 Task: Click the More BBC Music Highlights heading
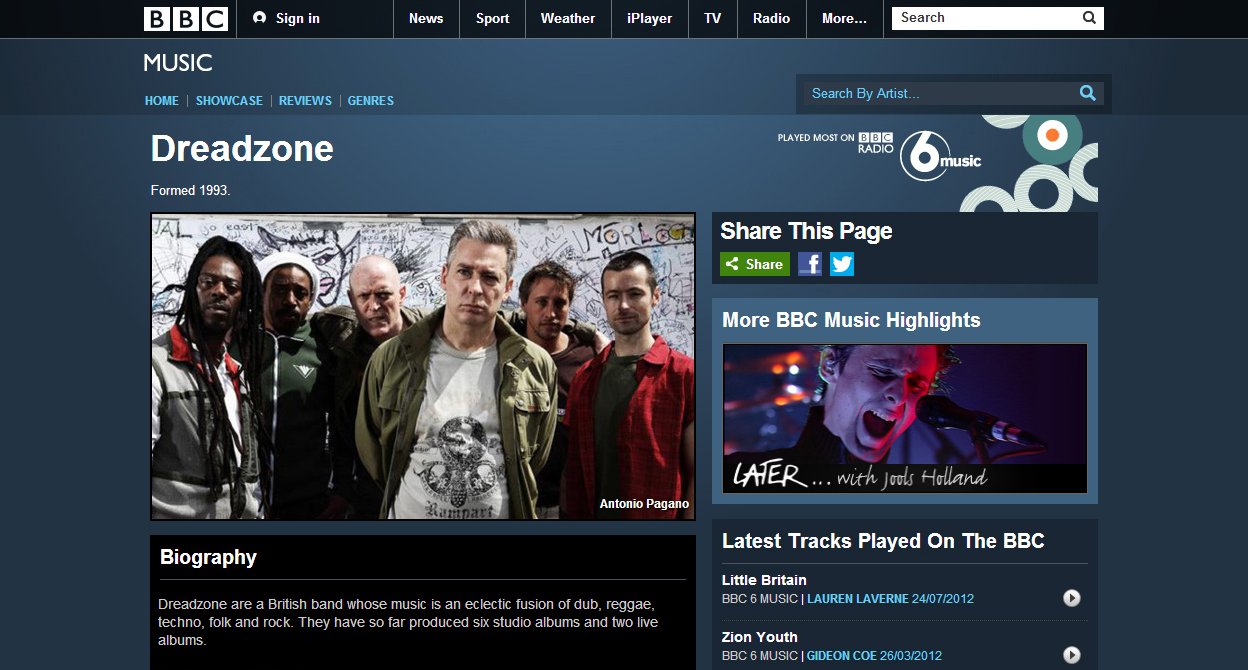coord(851,320)
